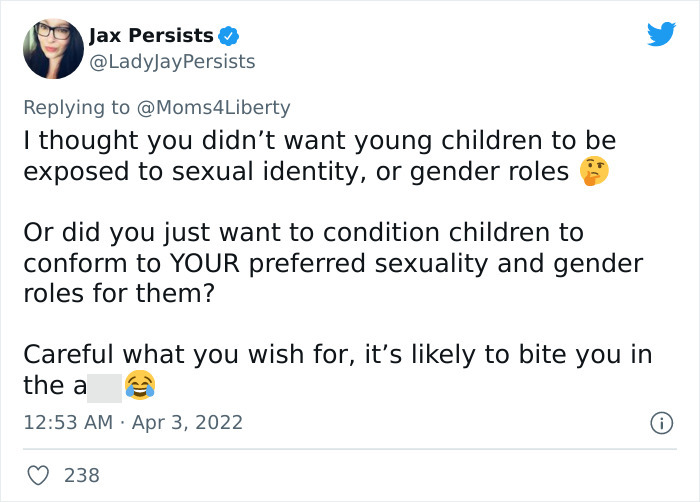Viewport: 700px width, 502px height.
Task: Click the phrase "sexual identity"
Action: [242, 171]
